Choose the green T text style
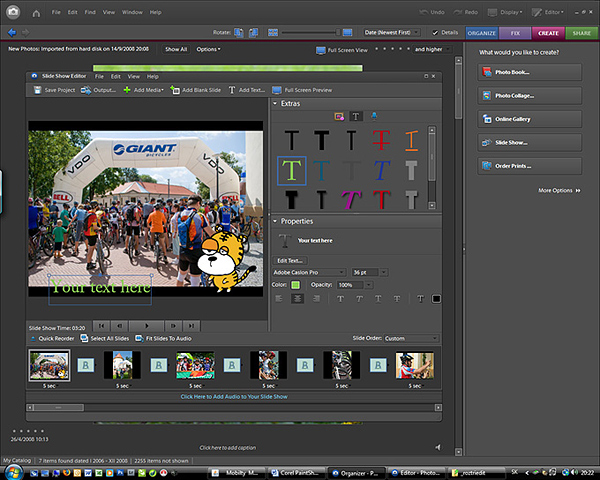The height and width of the screenshot is (480, 600). point(292,170)
